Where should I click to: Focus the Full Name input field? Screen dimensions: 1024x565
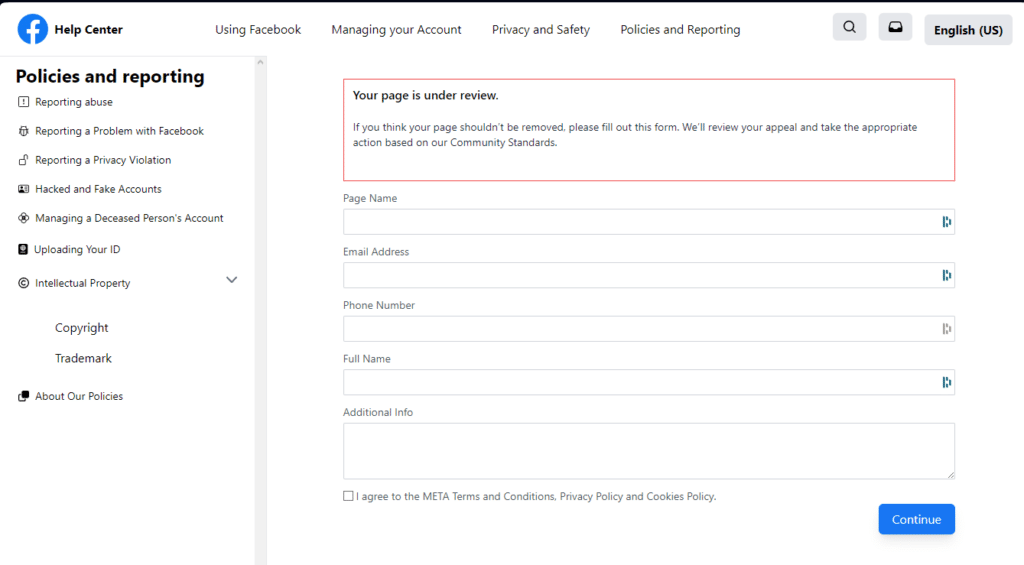click(648, 383)
